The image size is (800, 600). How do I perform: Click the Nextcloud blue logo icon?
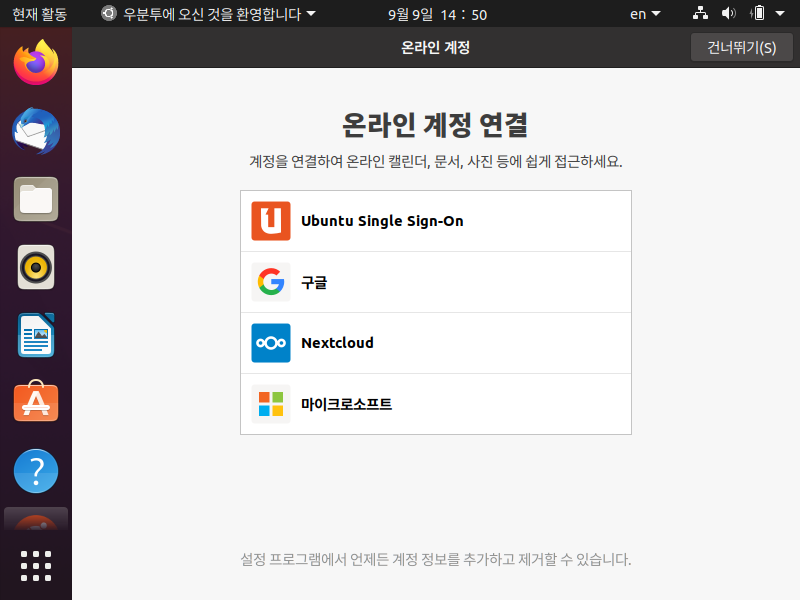(x=271, y=343)
